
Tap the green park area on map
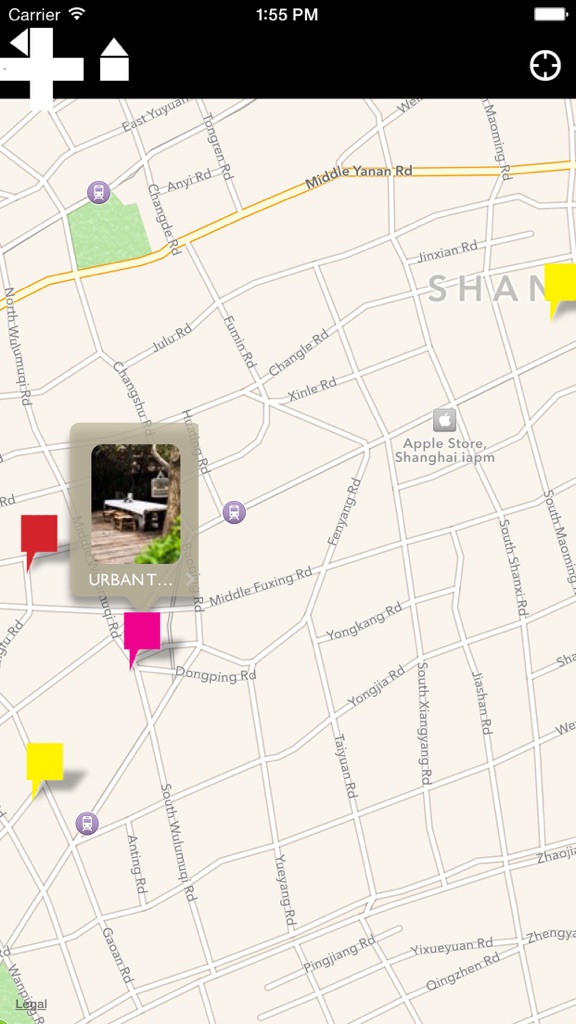coord(108,232)
